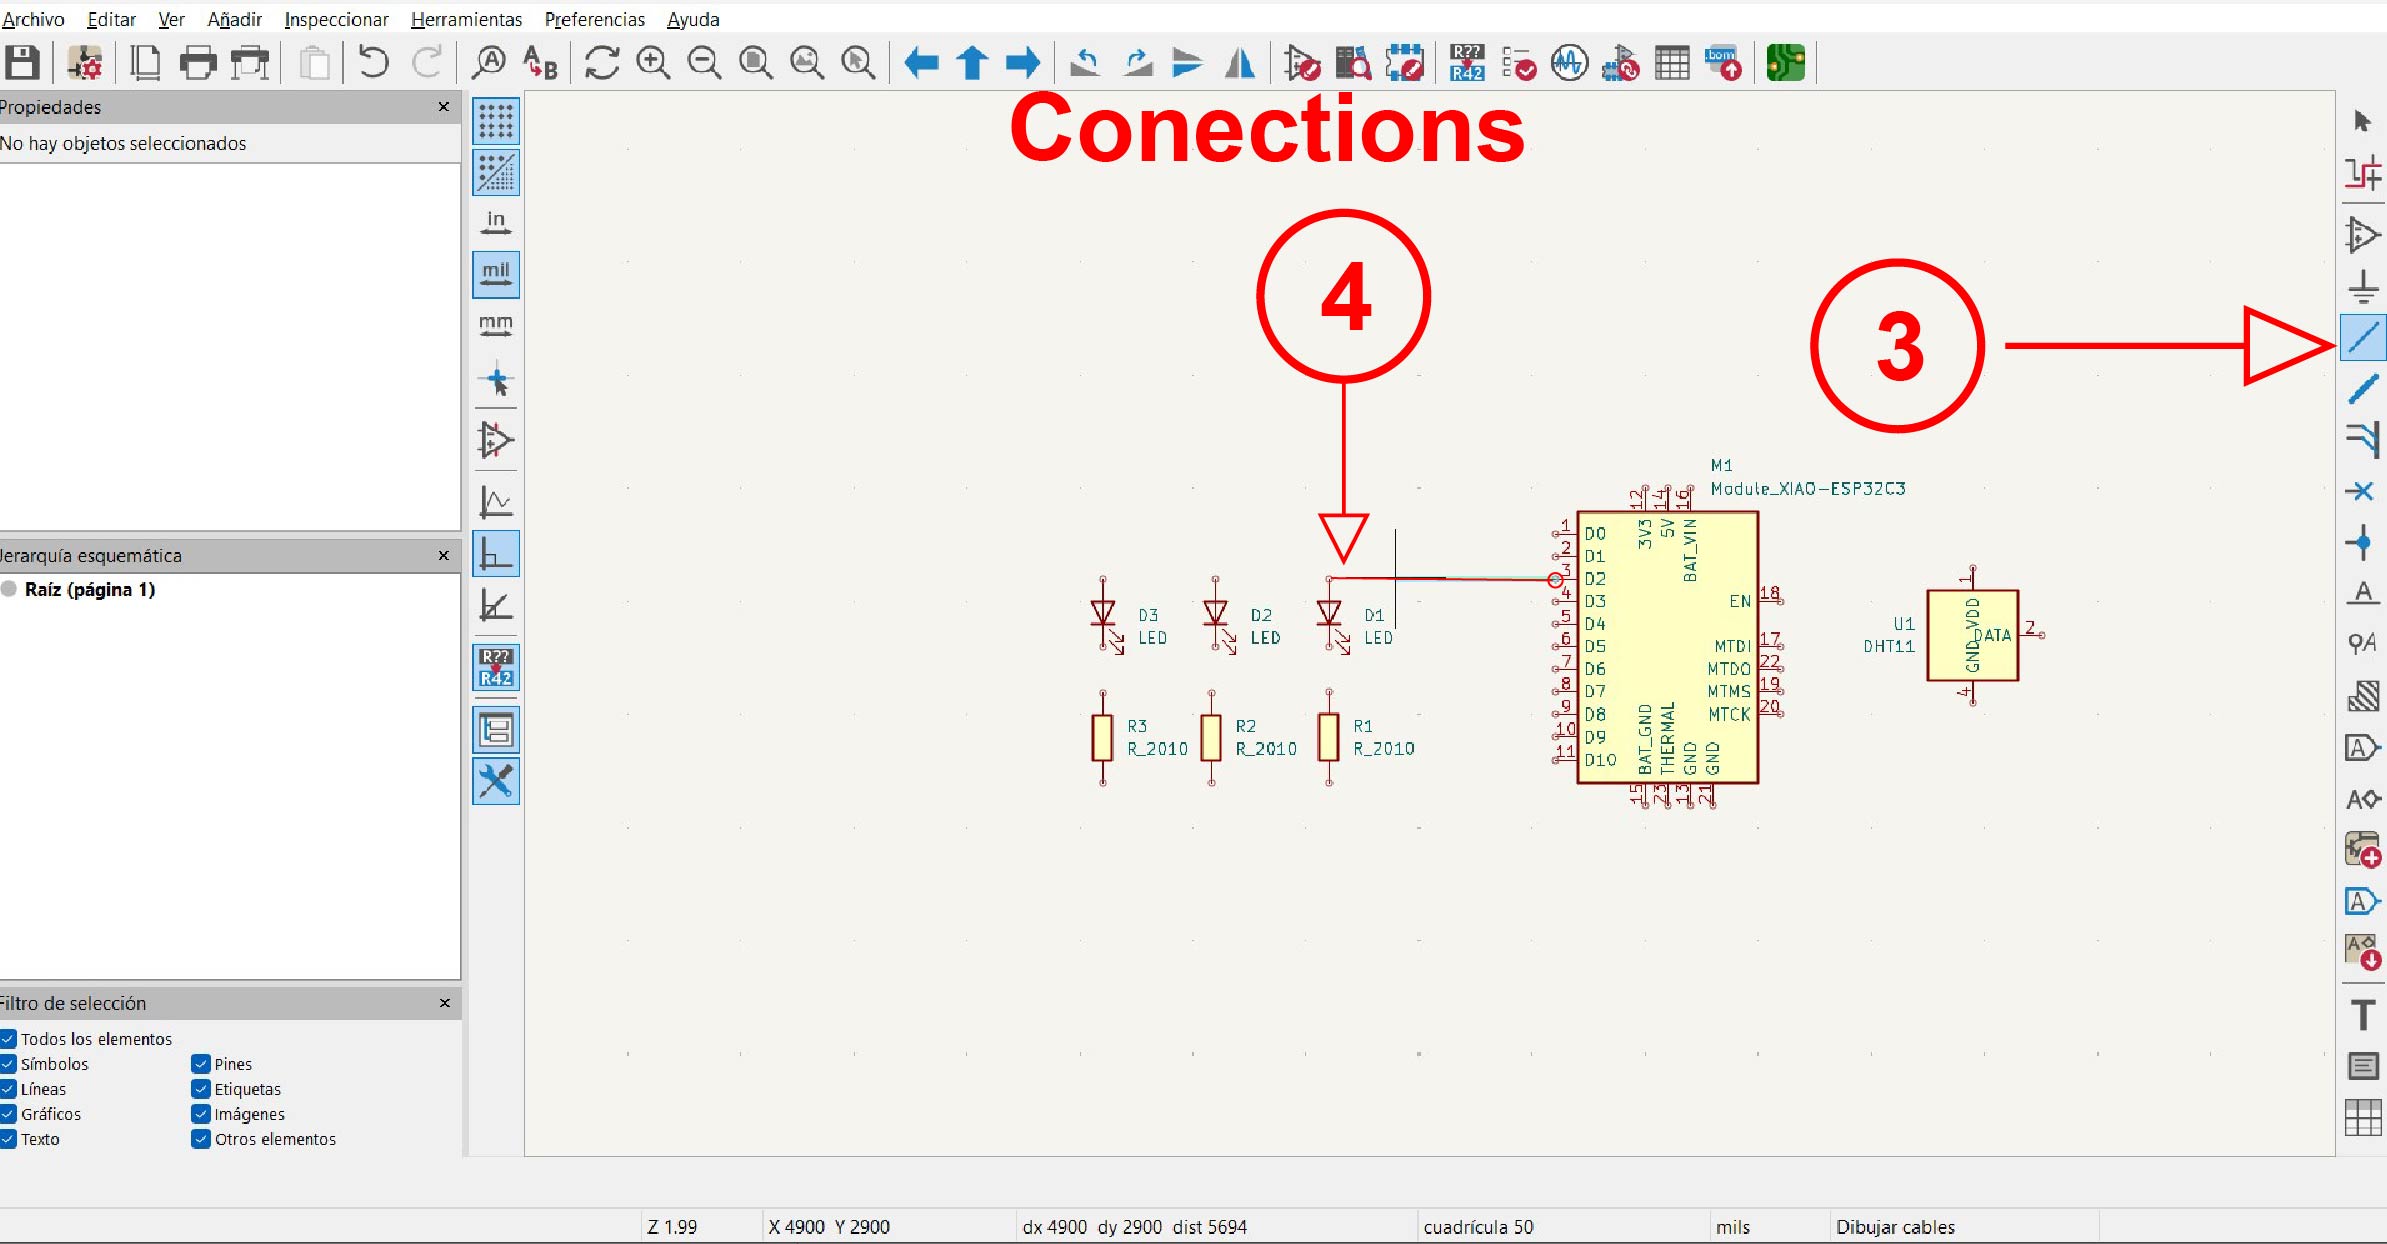Image resolution: width=2387 pixels, height=1244 pixels.
Task: Select the Draw Wires tool
Action: pos(2363,338)
